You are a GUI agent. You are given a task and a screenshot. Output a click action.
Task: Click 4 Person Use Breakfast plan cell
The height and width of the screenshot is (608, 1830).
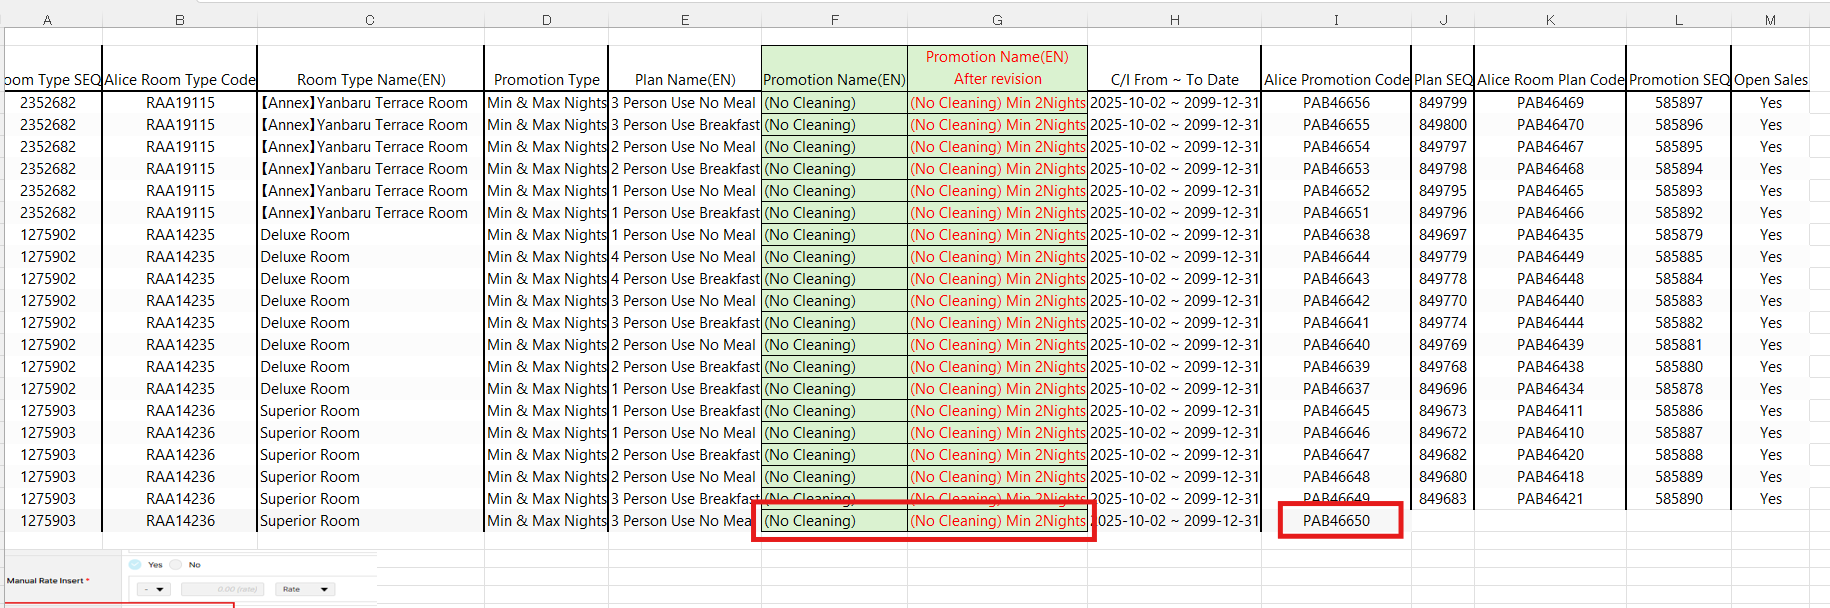(685, 279)
